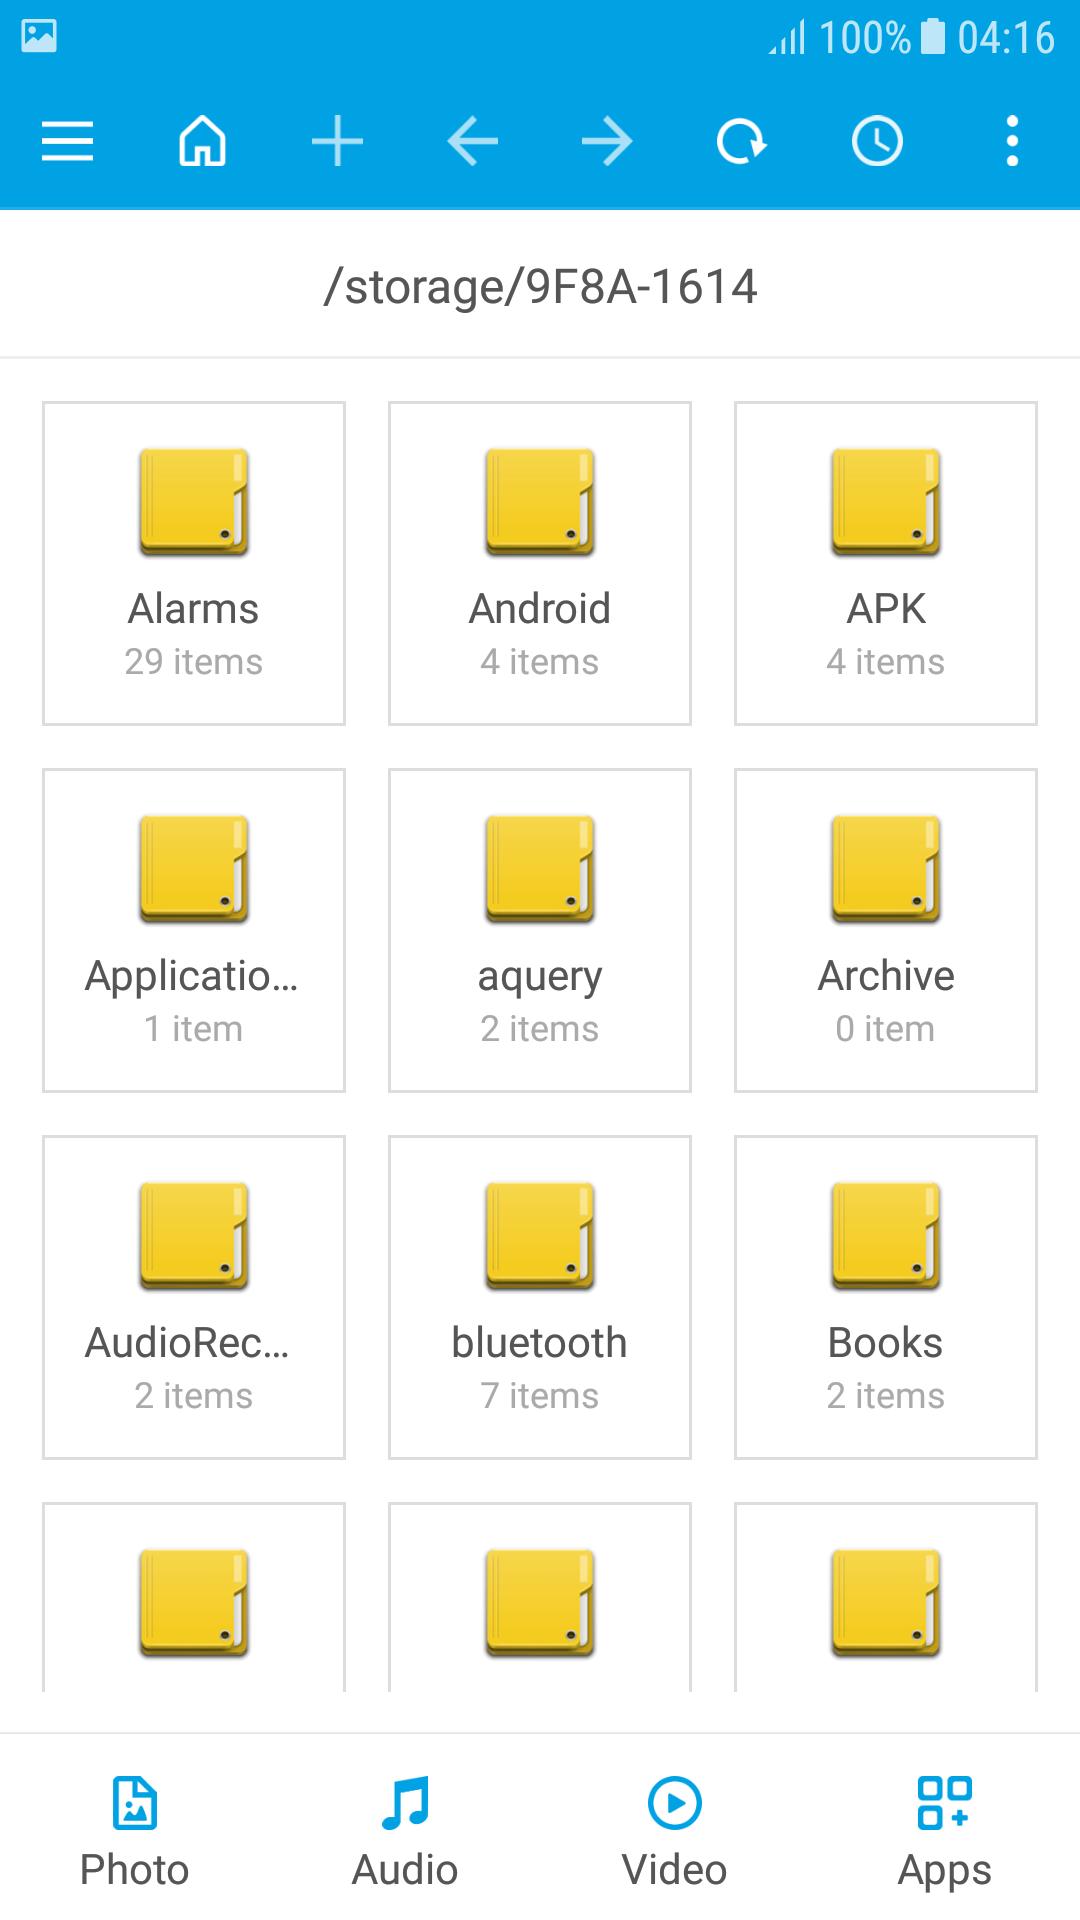1080x1920 pixels.
Task: Go to the Home directory icon
Action: [x=202, y=141]
